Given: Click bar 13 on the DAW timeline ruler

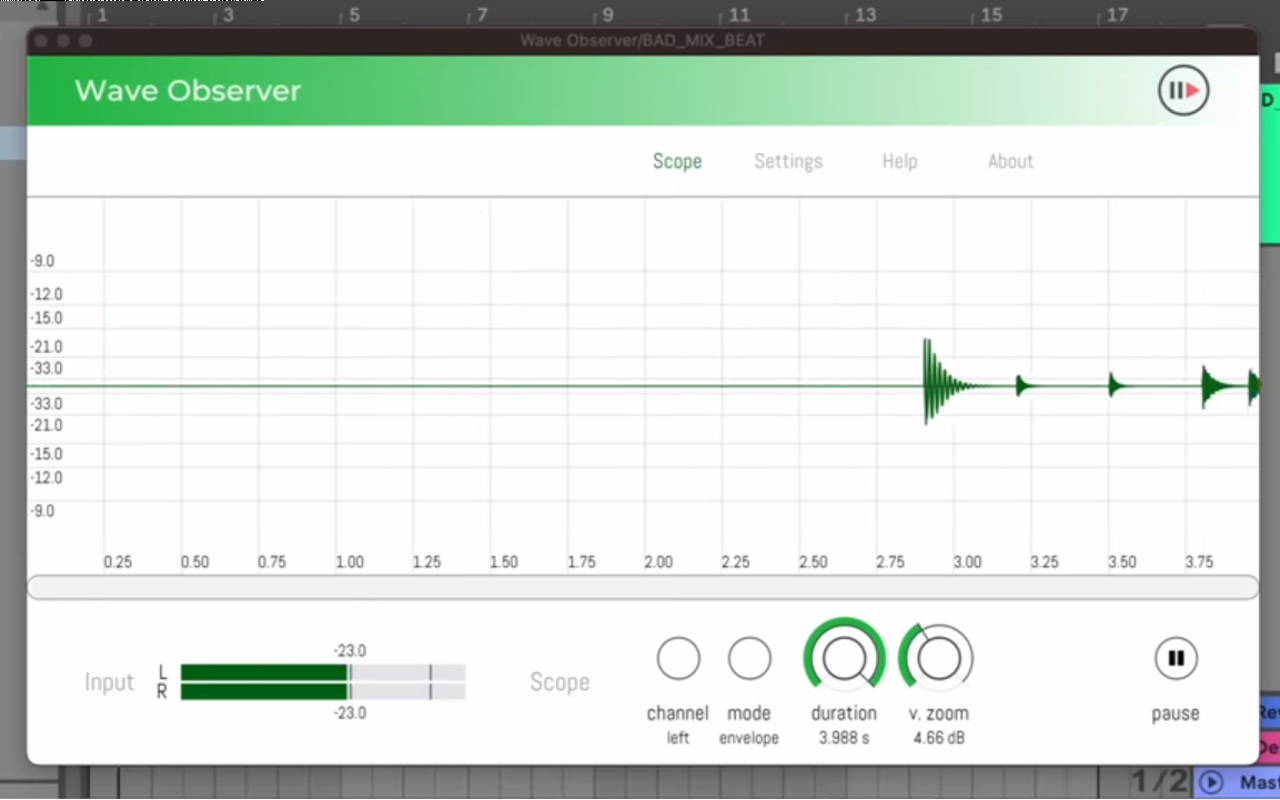Looking at the screenshot, I should (x=865, y=15).
